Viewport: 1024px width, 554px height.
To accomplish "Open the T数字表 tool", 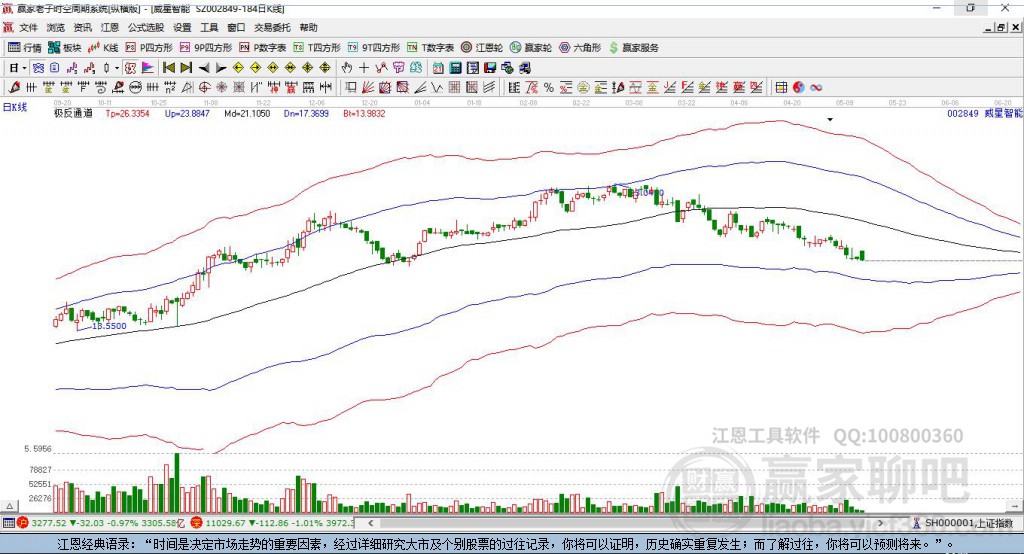I will 430,48.
